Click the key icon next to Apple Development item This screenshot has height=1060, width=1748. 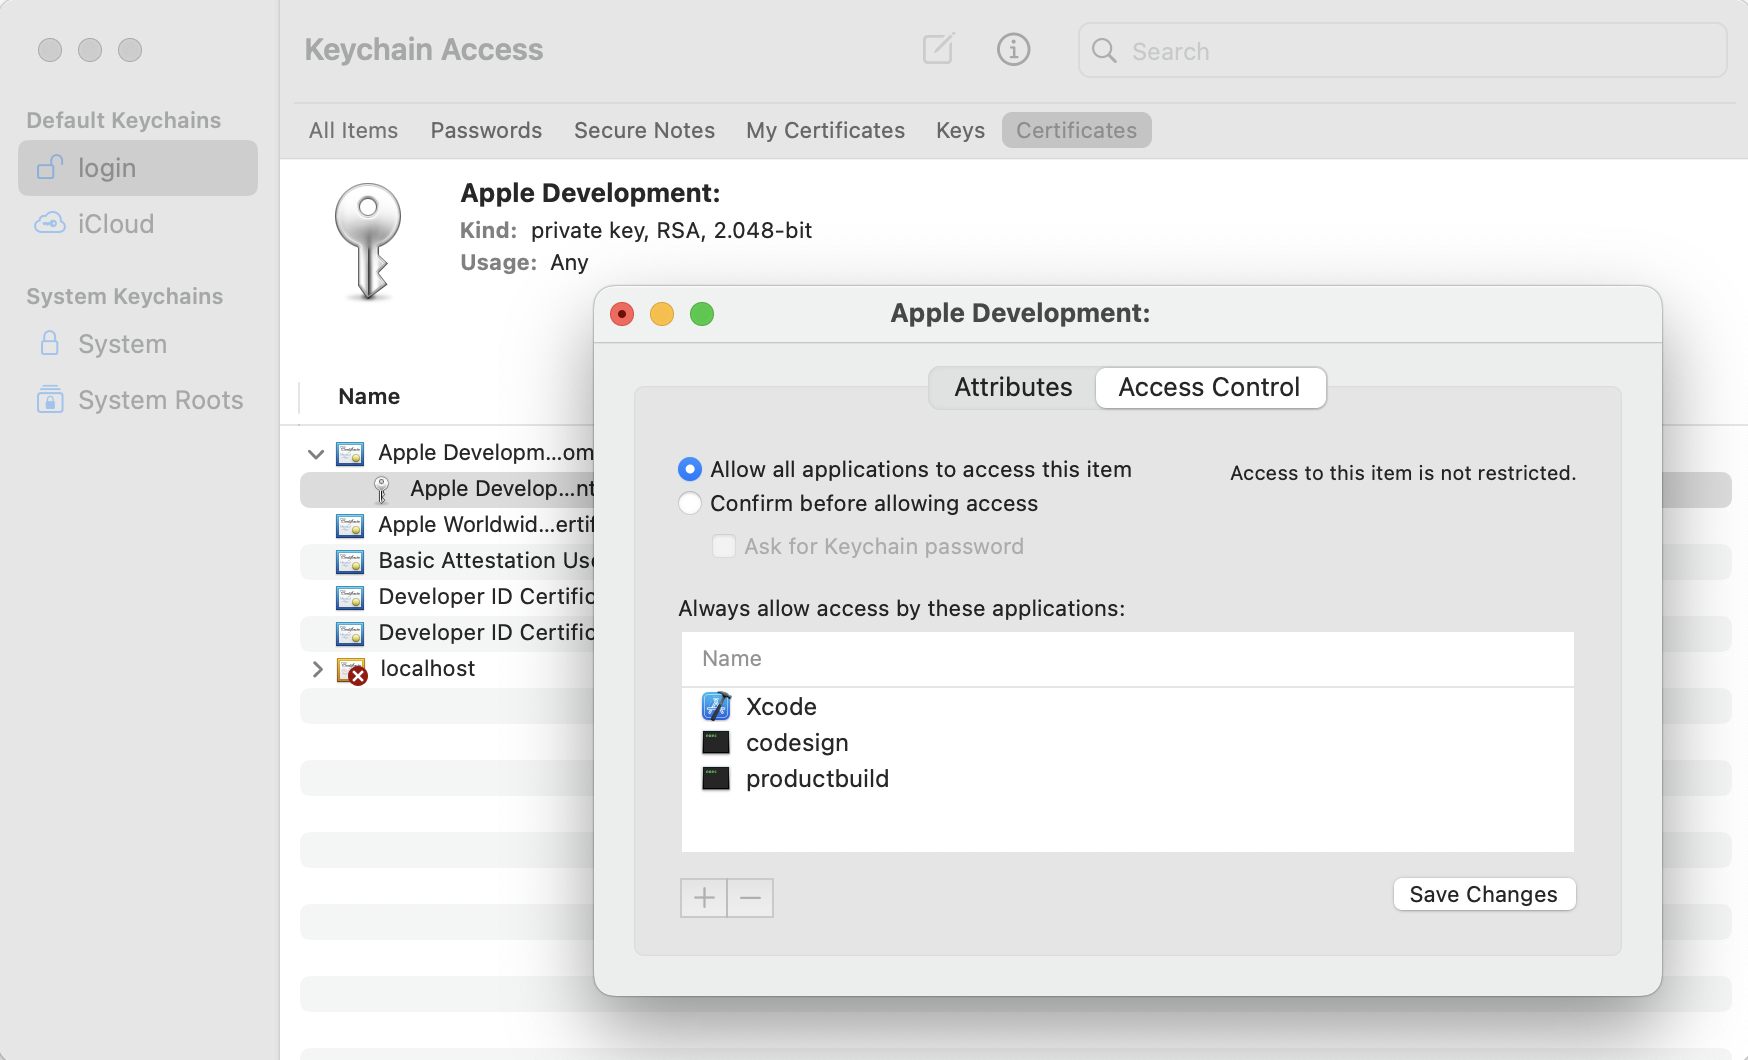tap(381, 489)
